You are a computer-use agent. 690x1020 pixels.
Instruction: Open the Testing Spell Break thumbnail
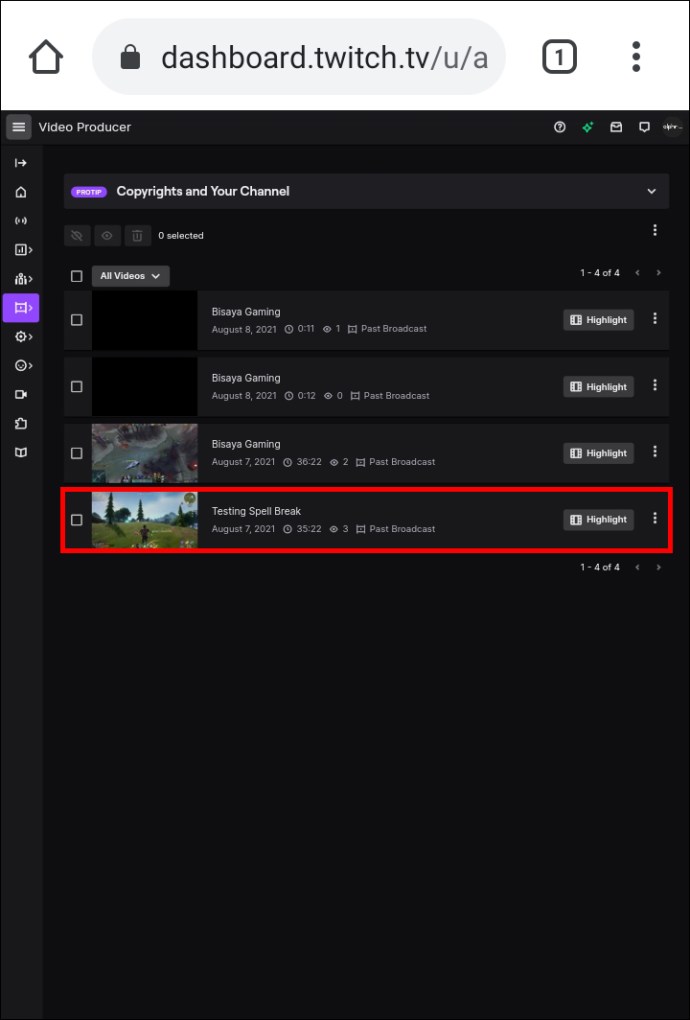tap(144, 520)
